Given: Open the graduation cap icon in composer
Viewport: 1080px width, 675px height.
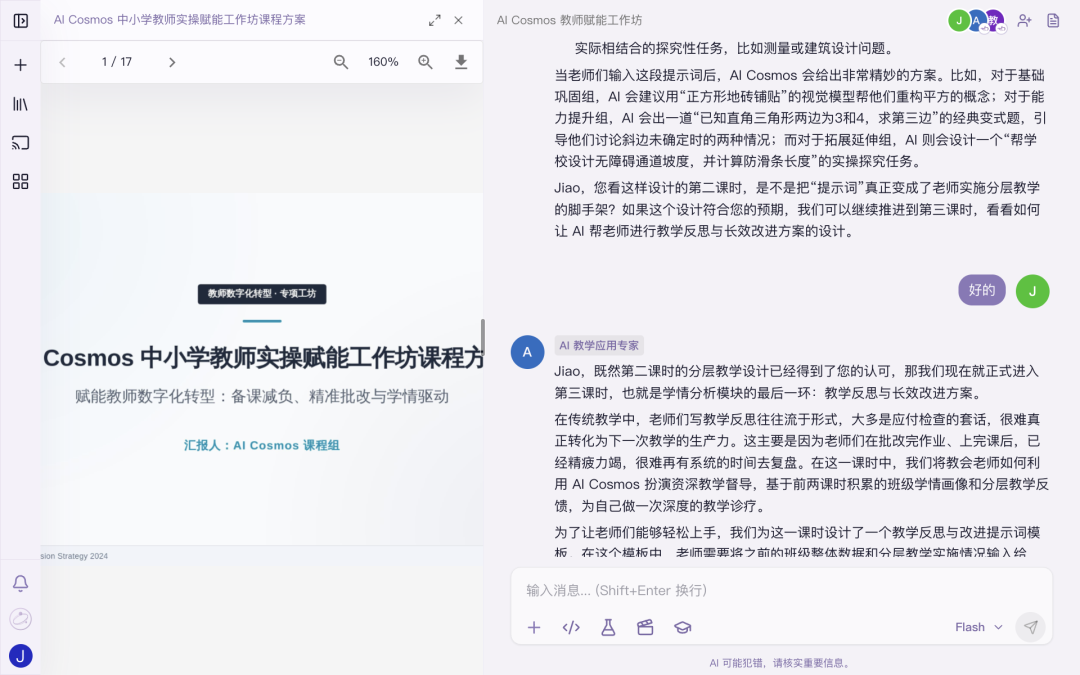Looking at the screenshot, I should 683,627.
